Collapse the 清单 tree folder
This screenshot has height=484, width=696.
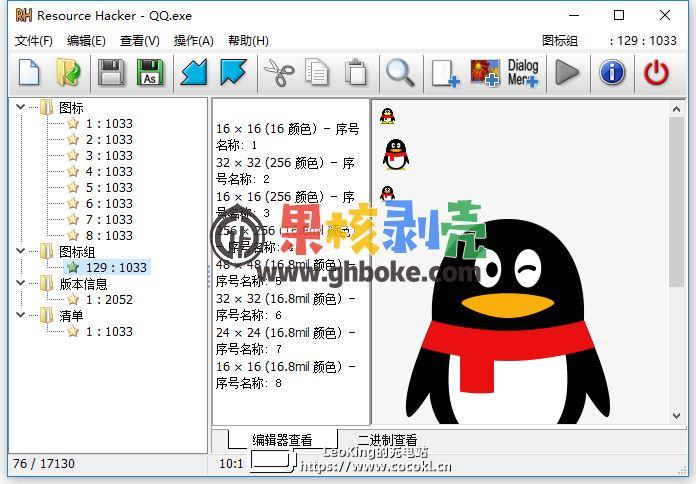[x=20, y=314]
